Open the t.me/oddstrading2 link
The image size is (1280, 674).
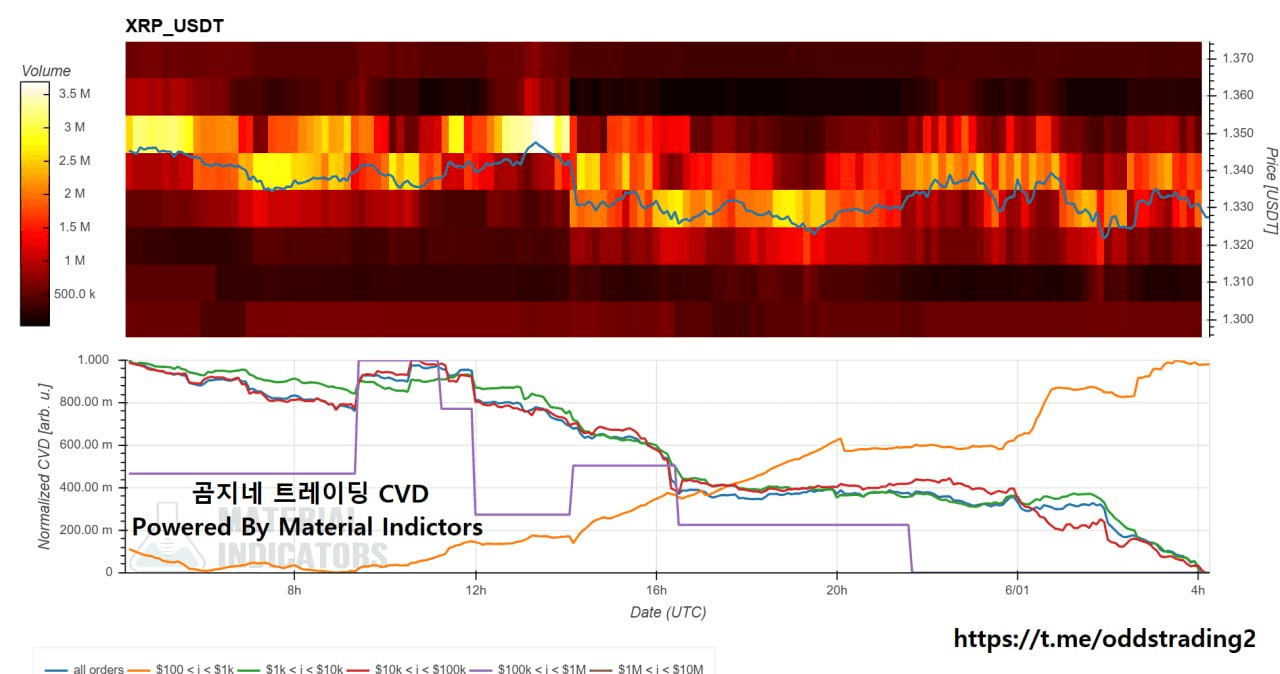coord(1104,638)
